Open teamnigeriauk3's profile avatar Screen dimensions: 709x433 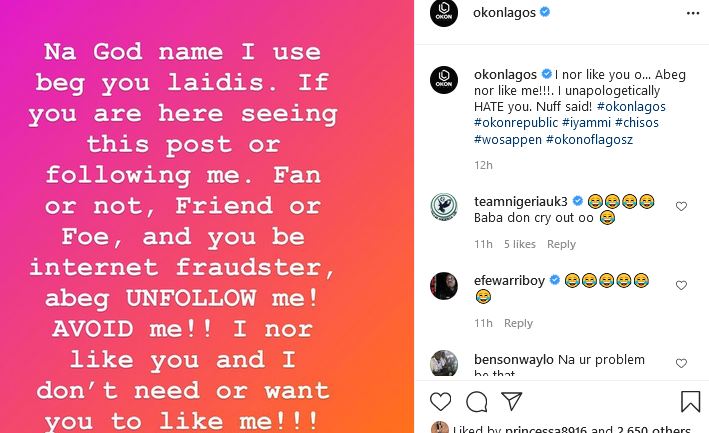[x=444, y=206]
